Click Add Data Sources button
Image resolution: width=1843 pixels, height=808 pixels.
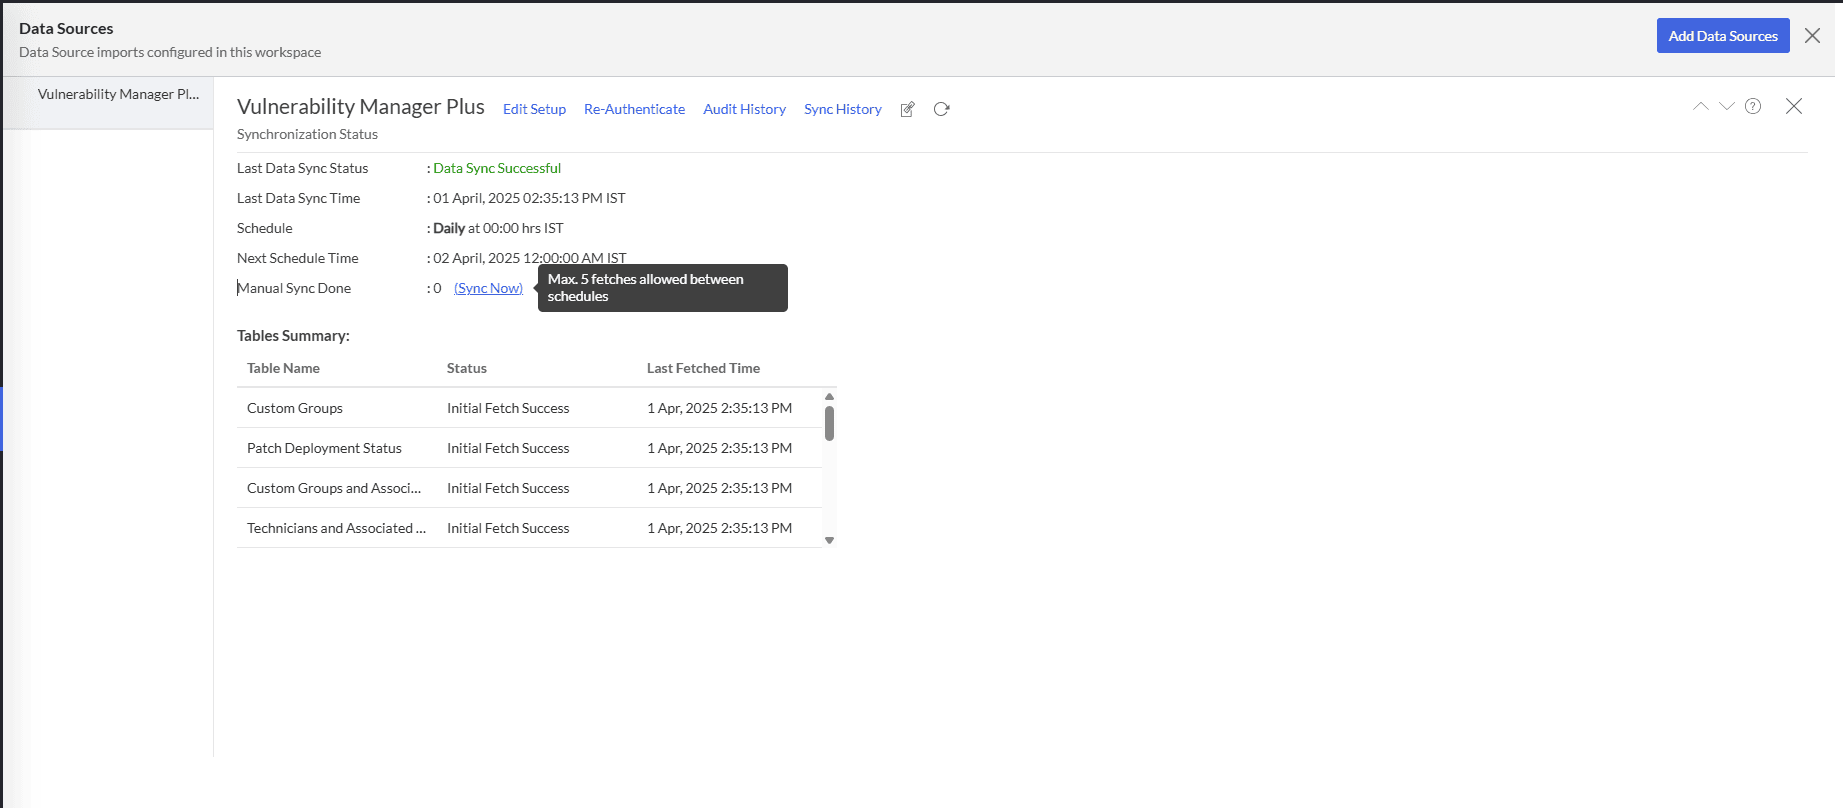coord(1722,36)
